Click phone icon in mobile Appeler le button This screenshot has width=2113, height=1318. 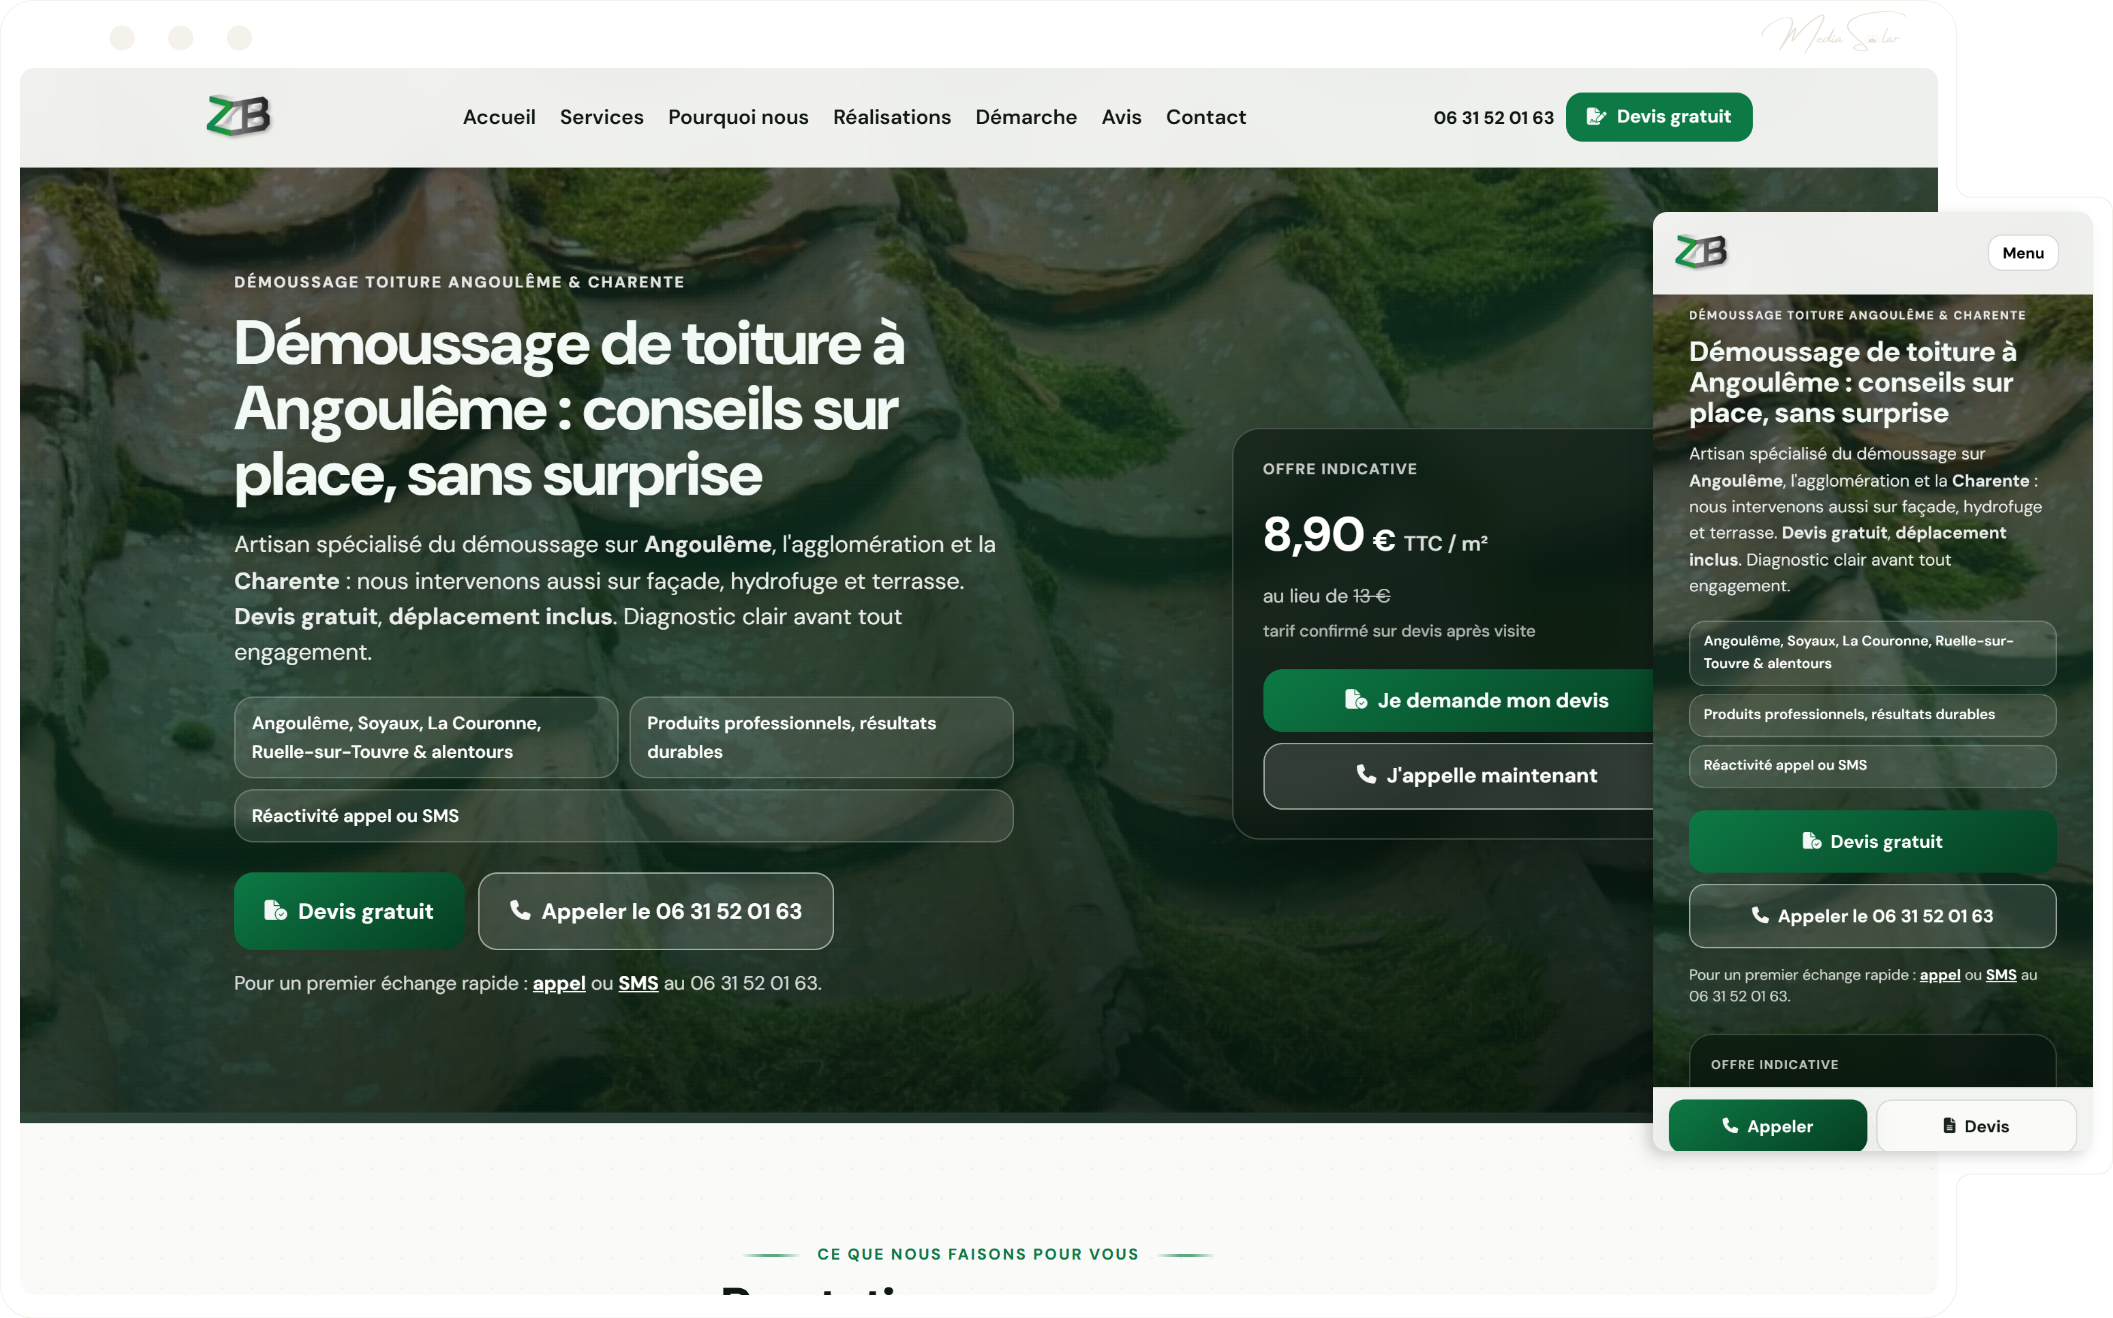point(1760,915)
